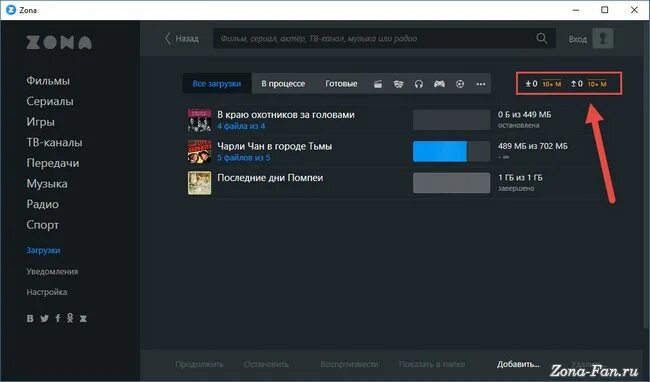
Task: Select title Чарли Чан в городе Тьмы
Action: tap(274, 146)
